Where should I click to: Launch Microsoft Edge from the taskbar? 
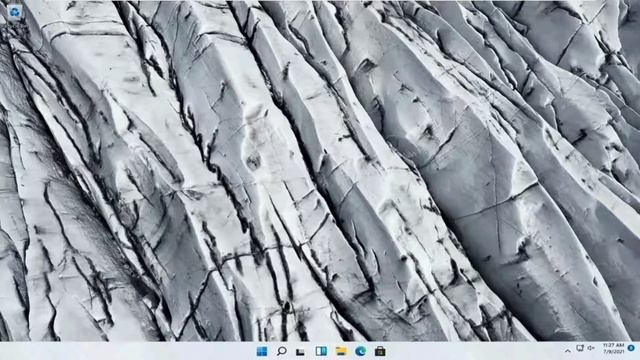coord(360,351)
